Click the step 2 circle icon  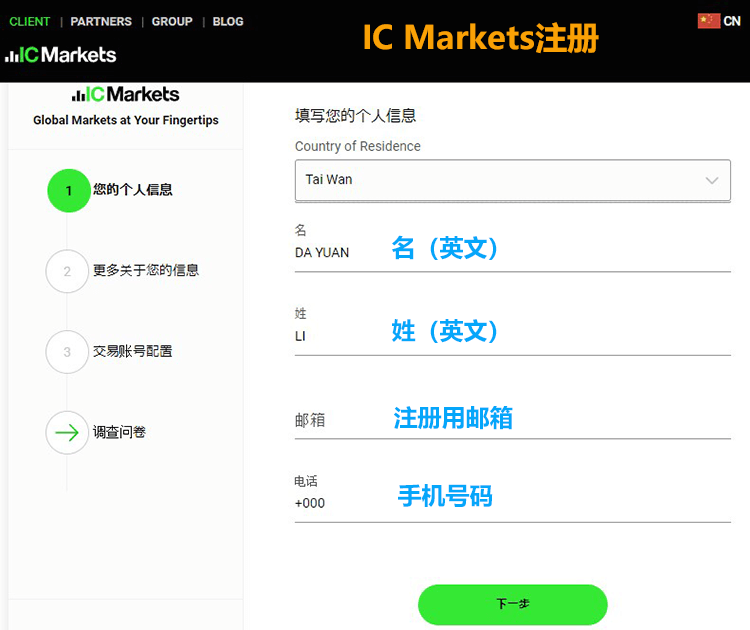tap(67, 271)
